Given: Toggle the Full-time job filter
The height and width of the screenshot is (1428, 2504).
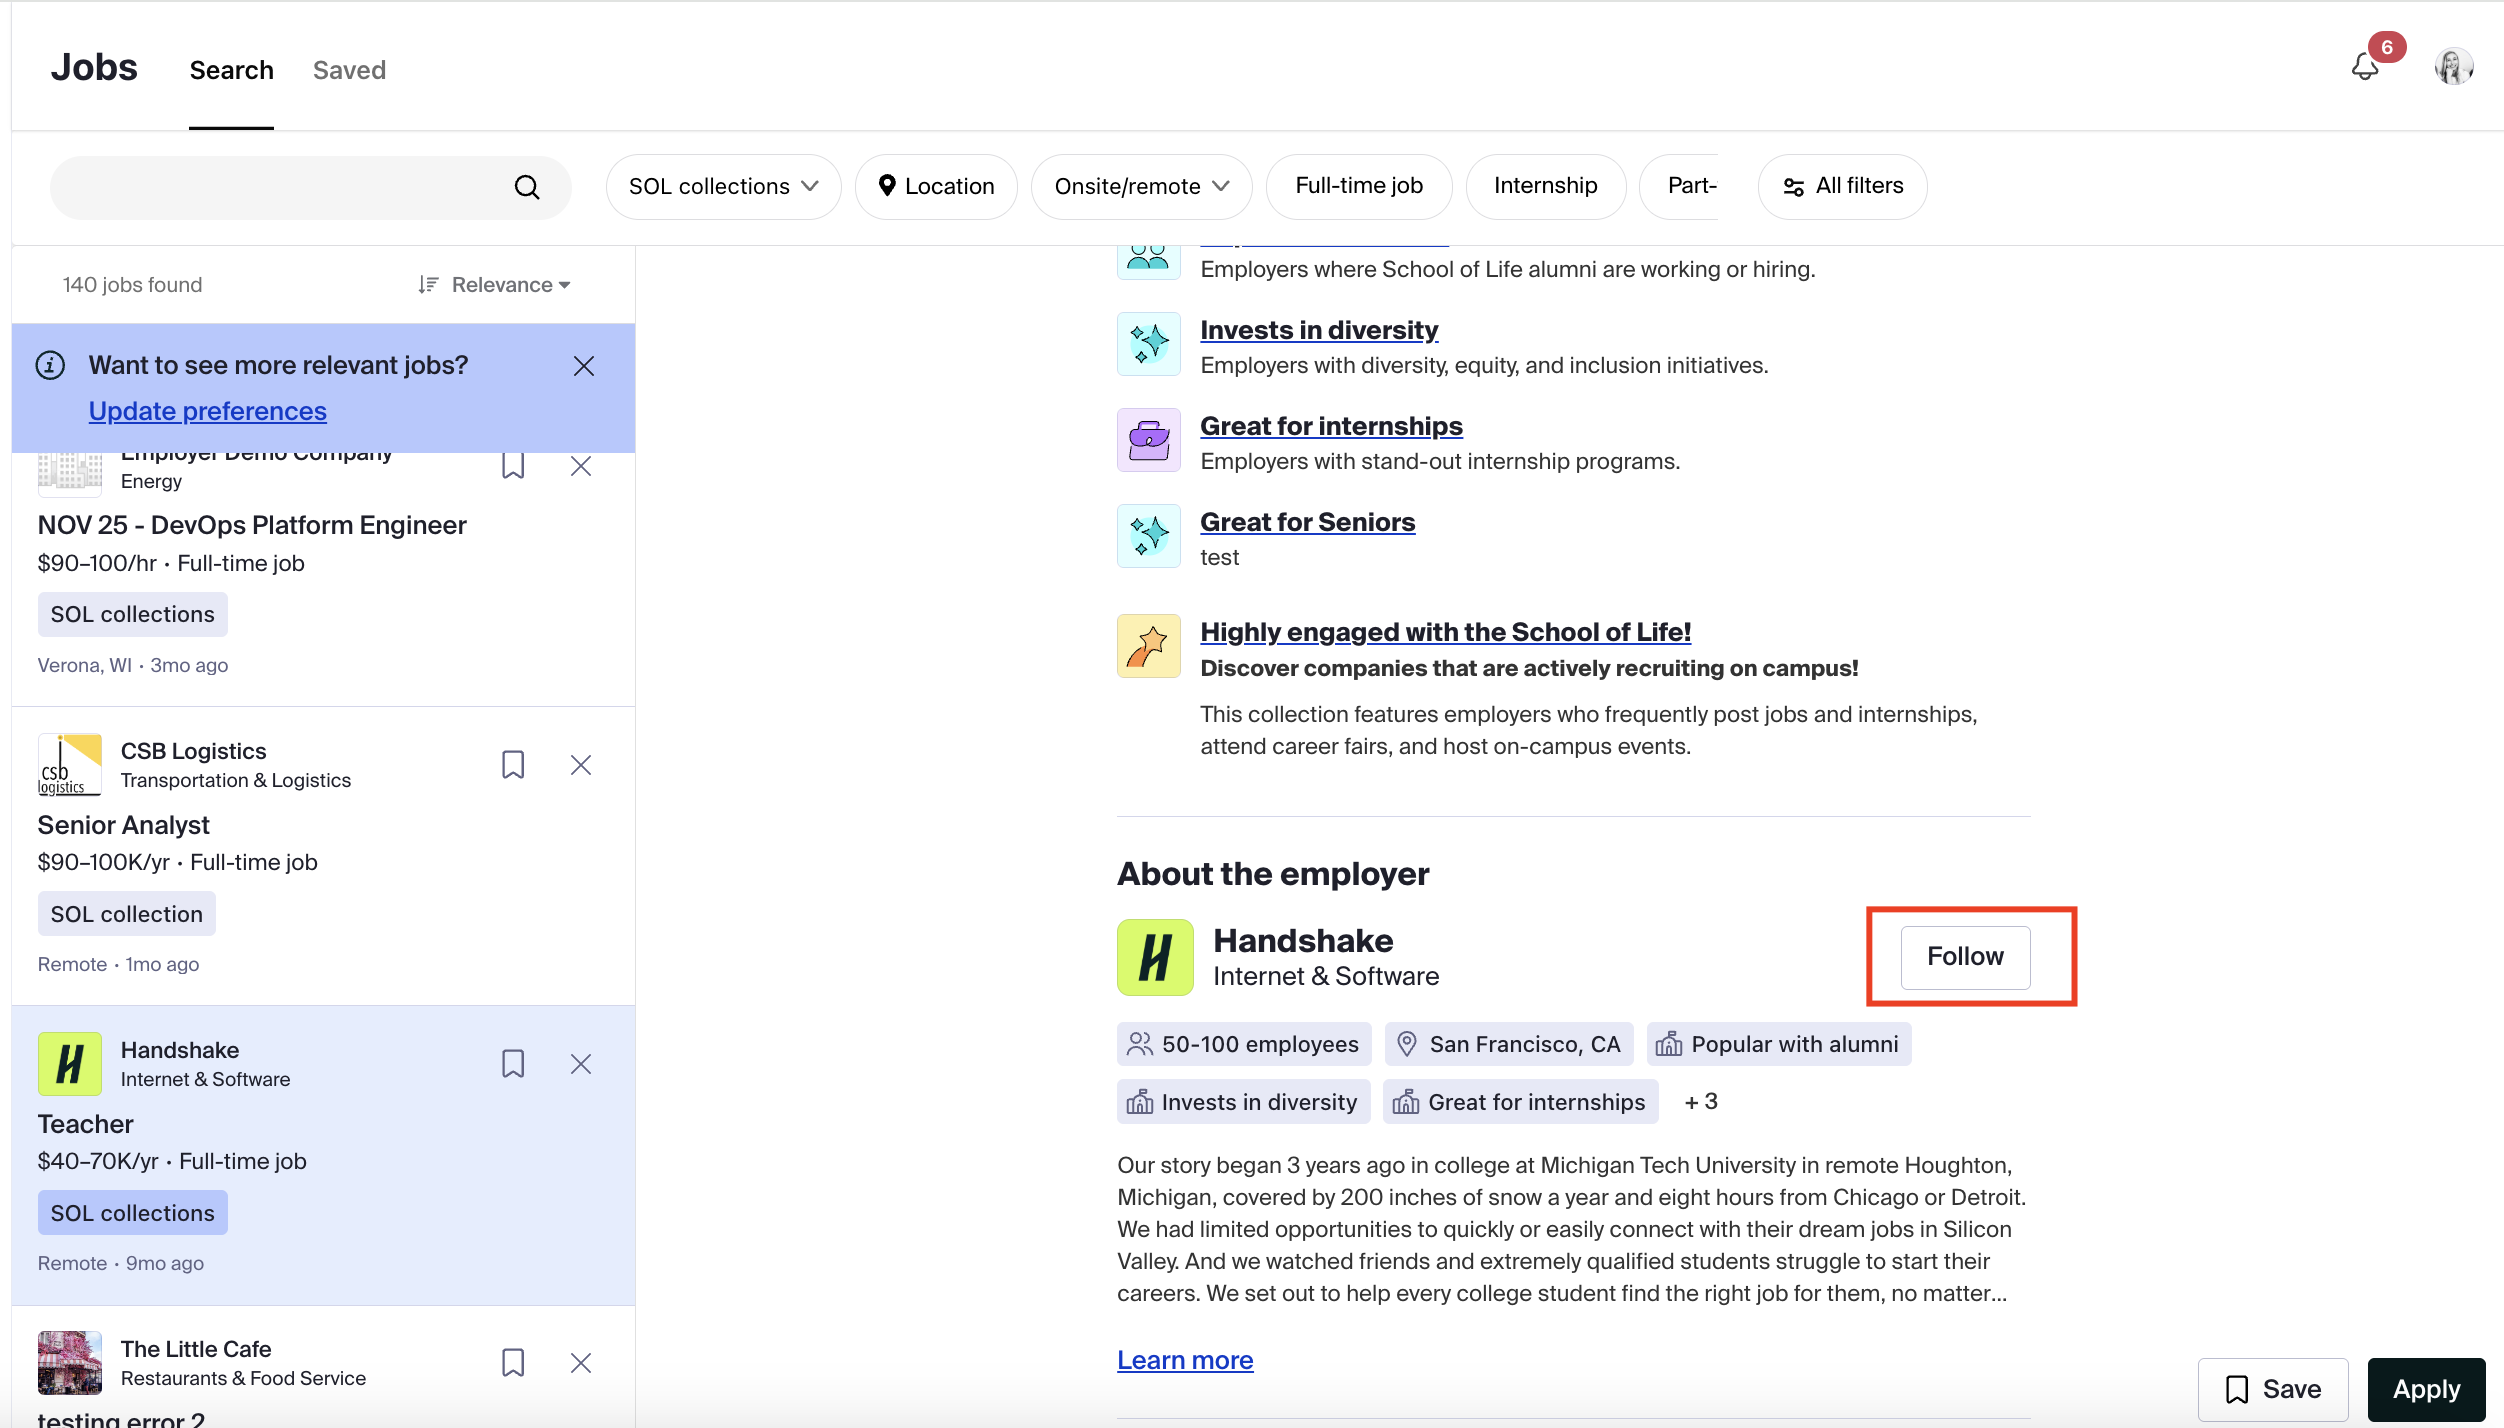Looking at the screenshot, I should click(1359, 187).
